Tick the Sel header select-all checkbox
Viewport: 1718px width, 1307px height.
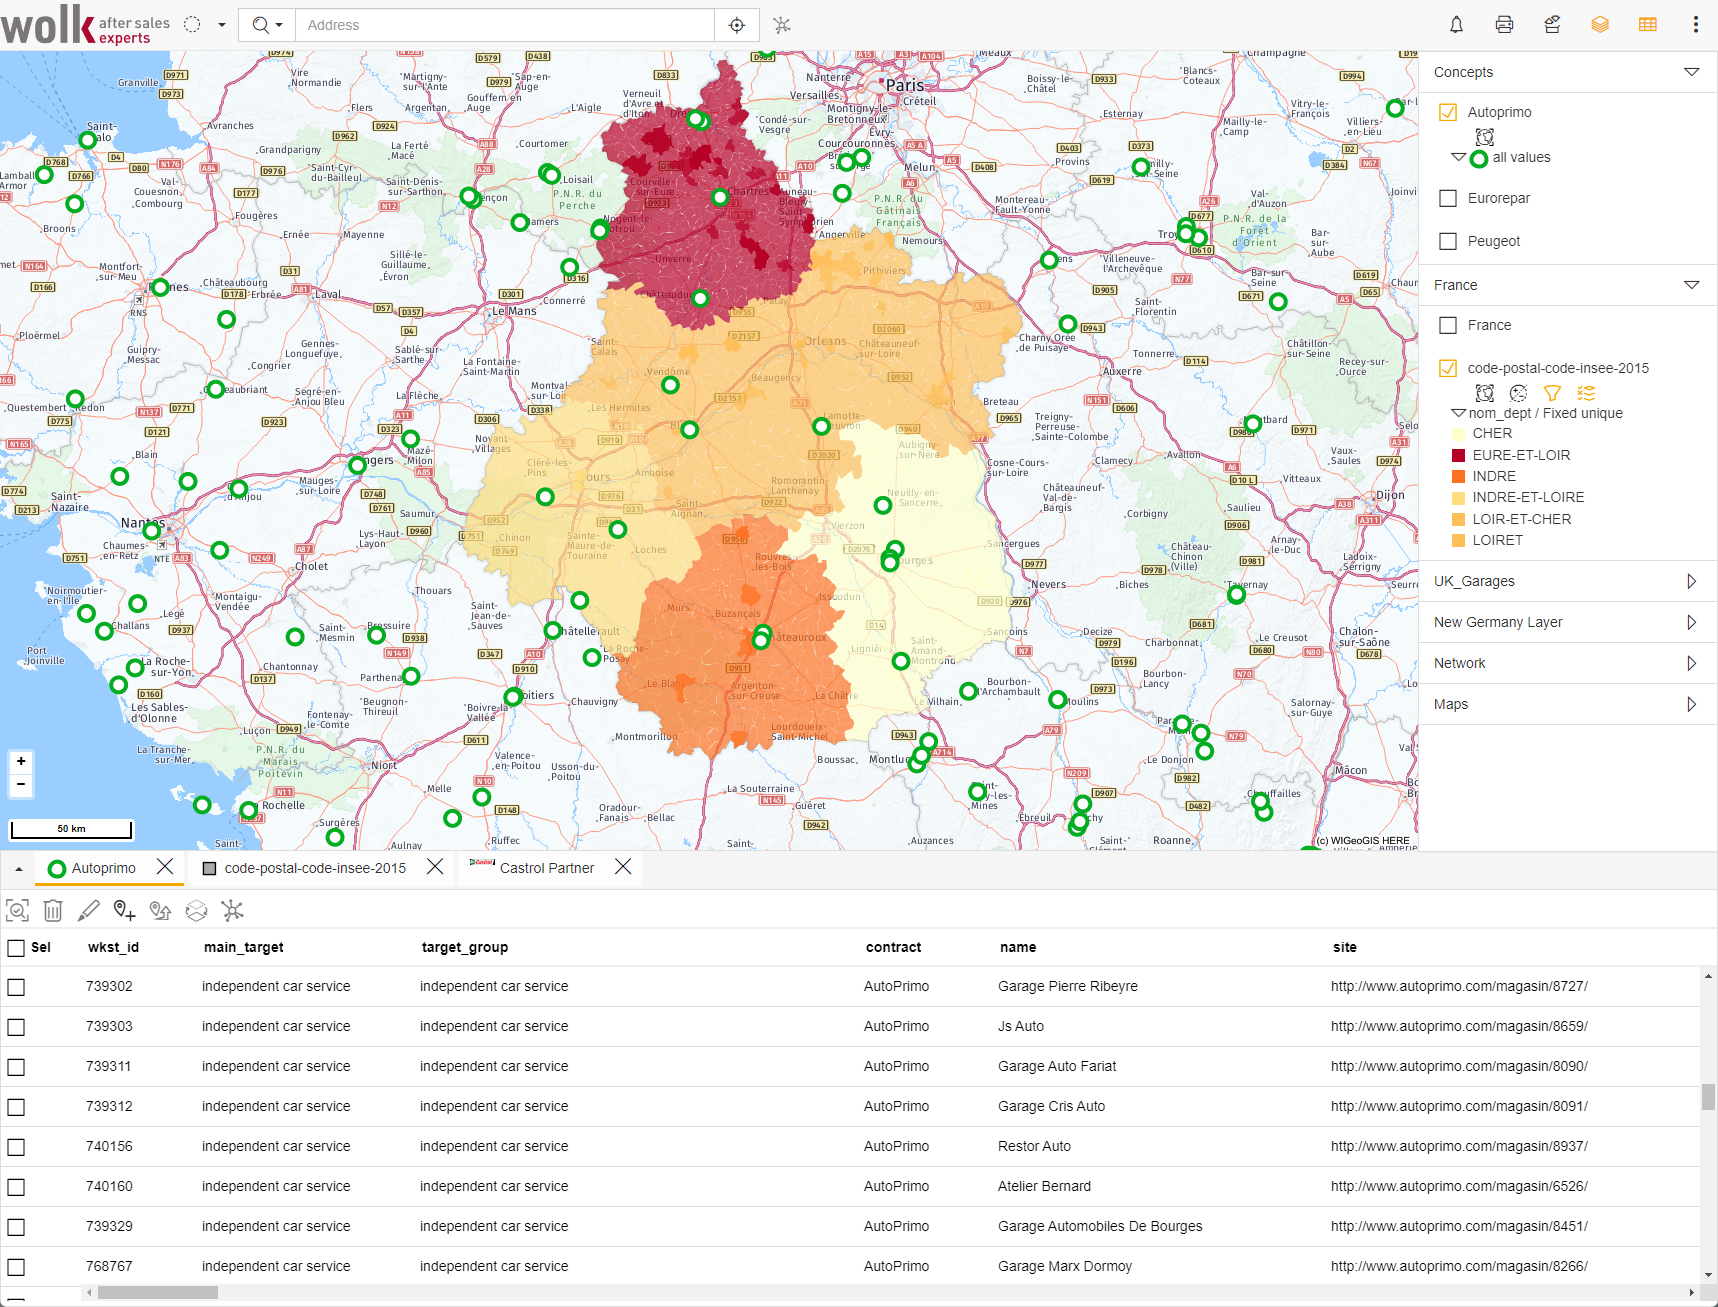[16, 947]
